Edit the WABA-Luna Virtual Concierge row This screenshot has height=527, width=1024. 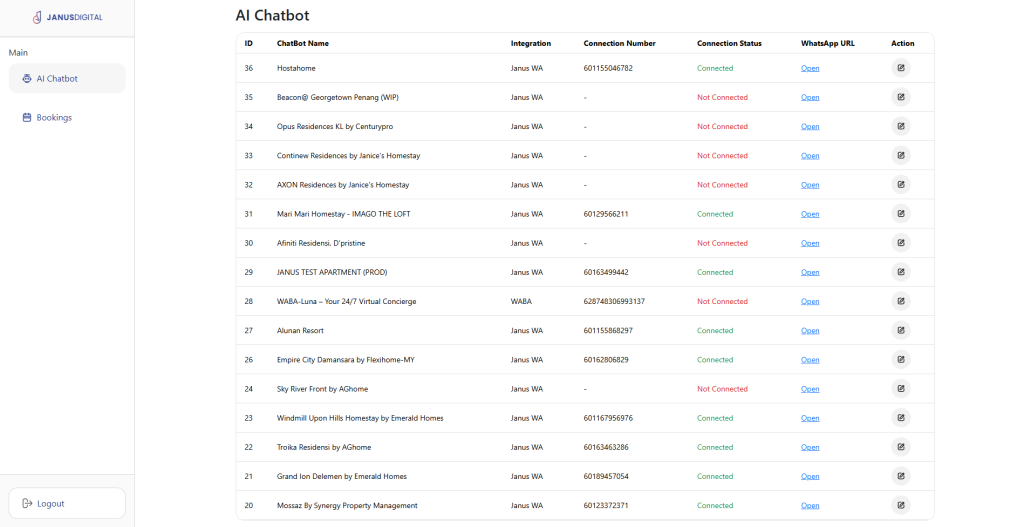tap(901, 301)
